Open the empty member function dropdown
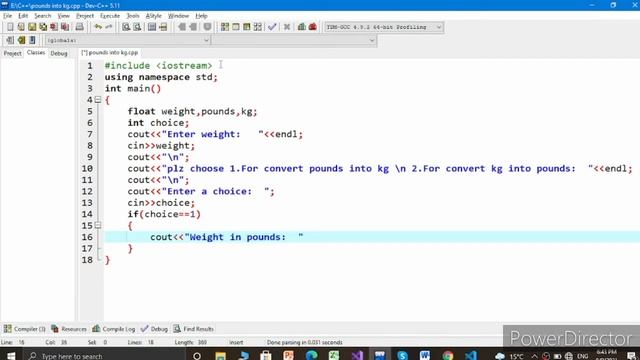This screenshot has height=360, width=640. [294, 40]
